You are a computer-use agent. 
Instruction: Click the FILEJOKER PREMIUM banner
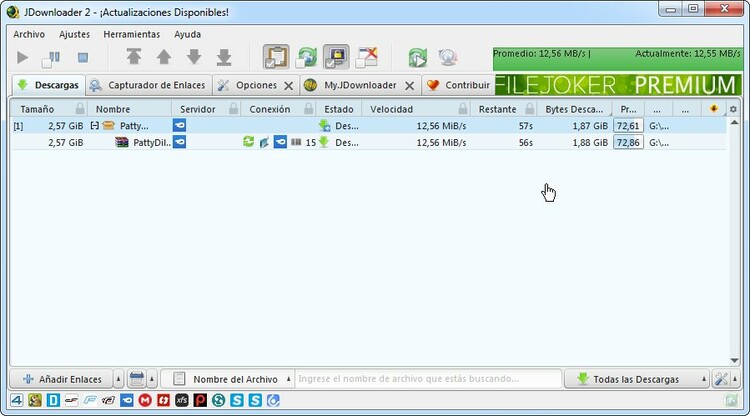618,85
